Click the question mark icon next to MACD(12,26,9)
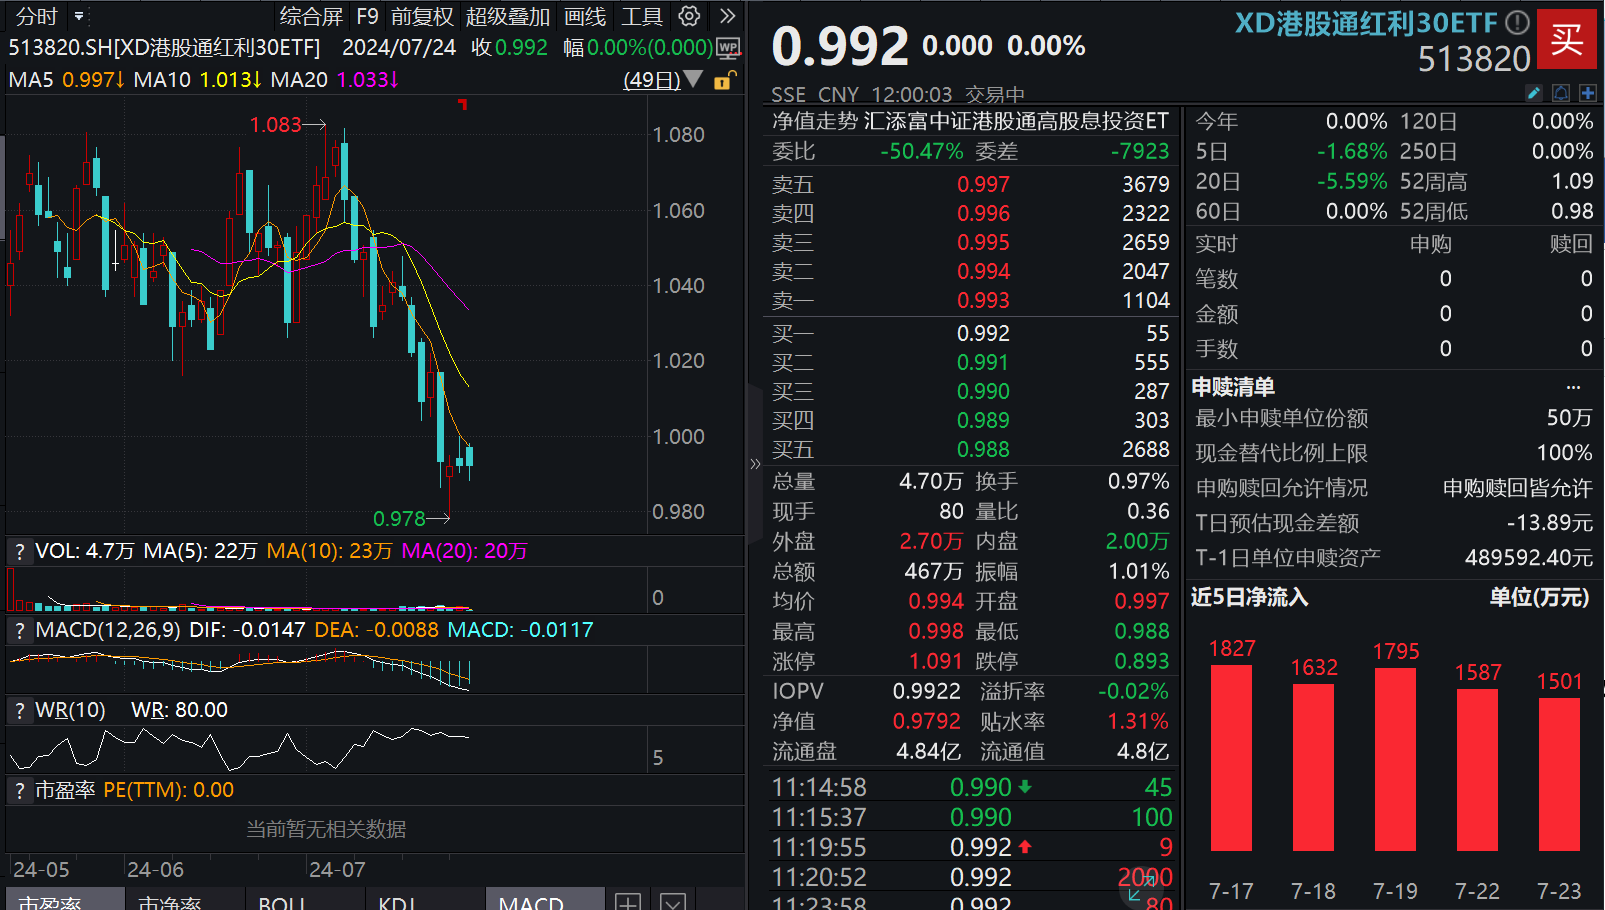The image size is (1605, 910). [19, 630]
